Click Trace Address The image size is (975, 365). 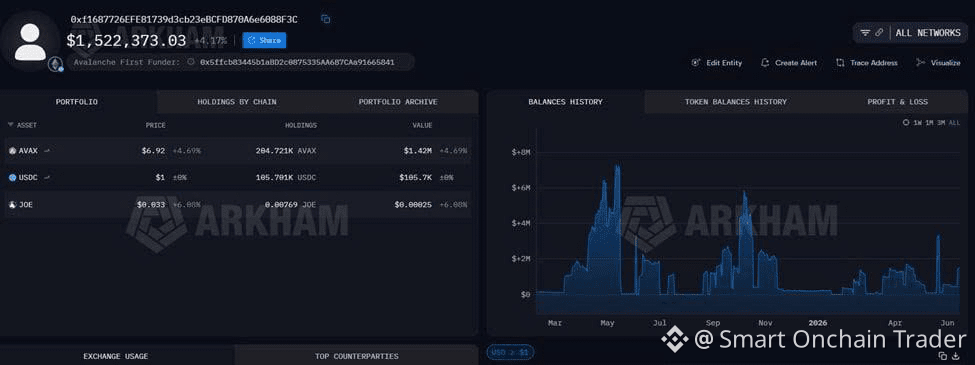(x=867, y=63)
